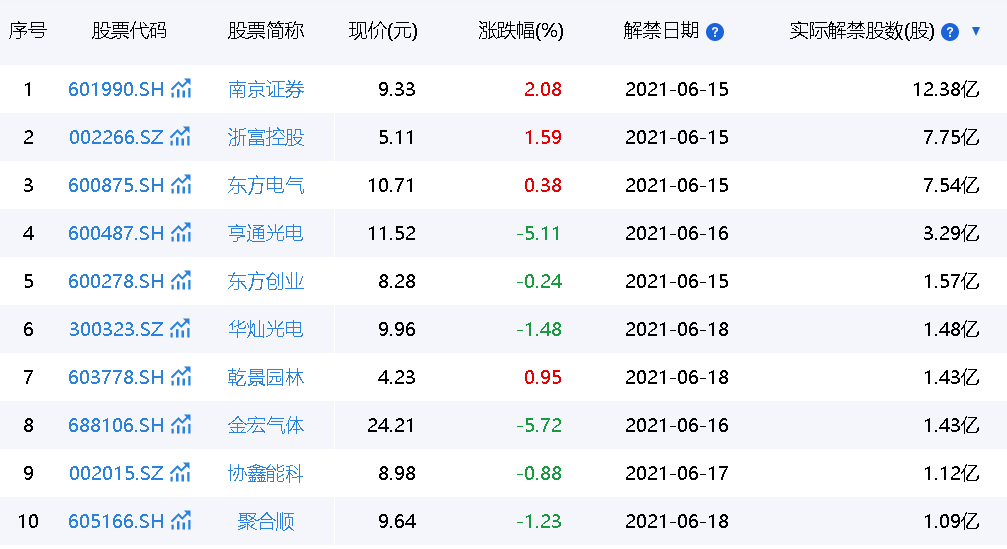The image size is (1007, 549).
Task: Open stock code 002015.SZ
Action: tap(116, 474)
